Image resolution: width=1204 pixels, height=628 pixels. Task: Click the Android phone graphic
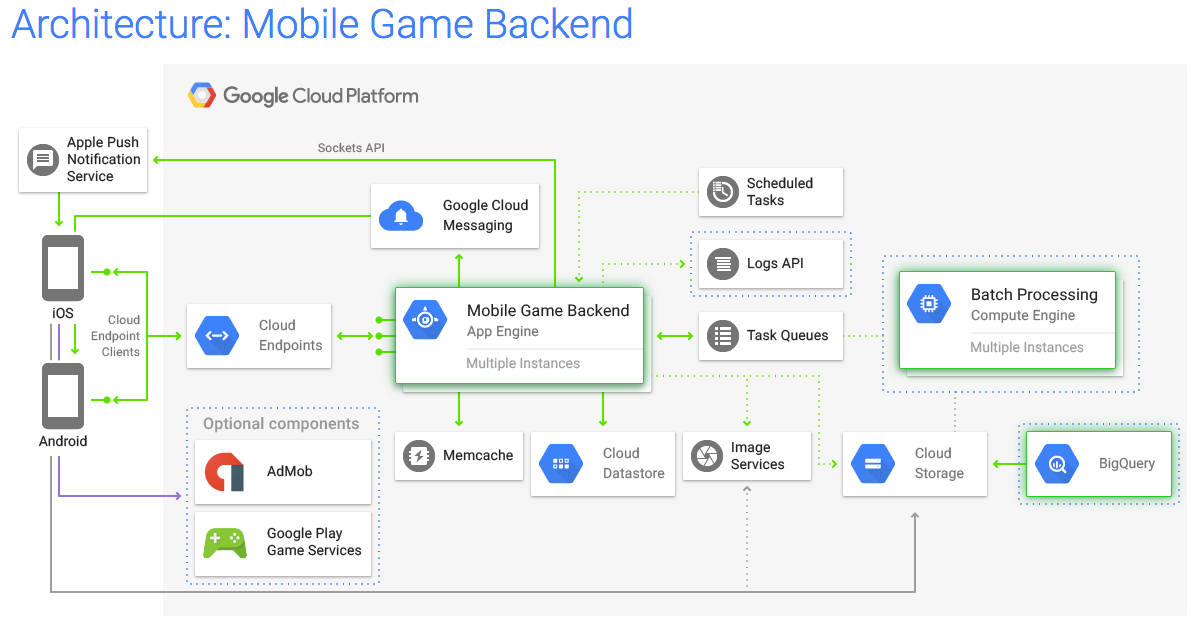62,396
